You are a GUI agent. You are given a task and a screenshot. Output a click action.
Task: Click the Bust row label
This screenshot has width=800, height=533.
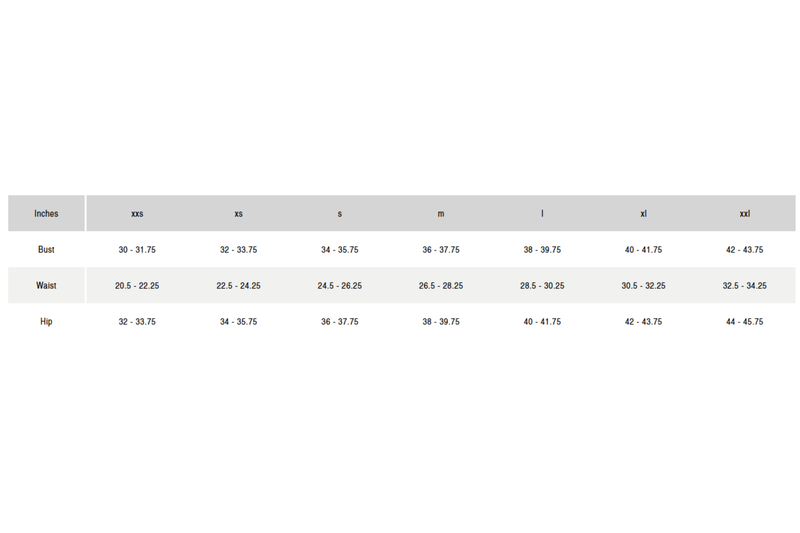click(x=46, y=250)
